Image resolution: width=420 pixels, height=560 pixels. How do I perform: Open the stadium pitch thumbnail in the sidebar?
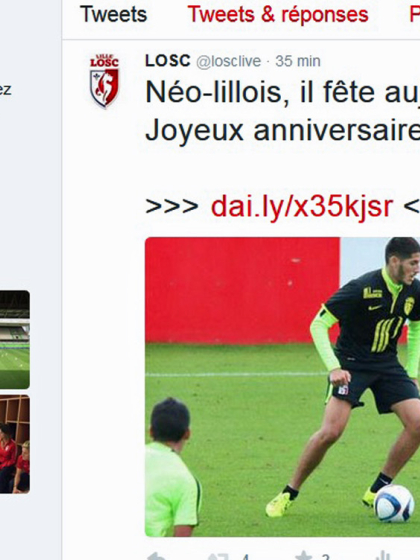pos(15,340)
